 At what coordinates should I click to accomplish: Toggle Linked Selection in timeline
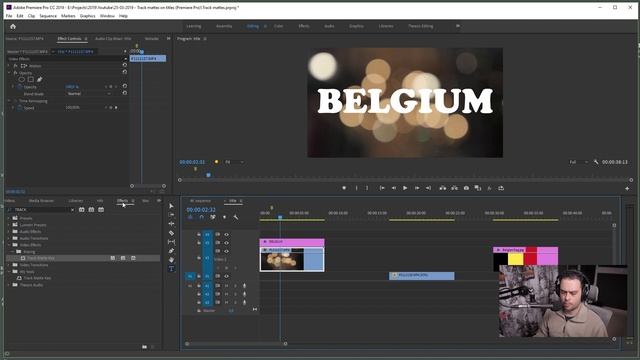click(213, 217)
